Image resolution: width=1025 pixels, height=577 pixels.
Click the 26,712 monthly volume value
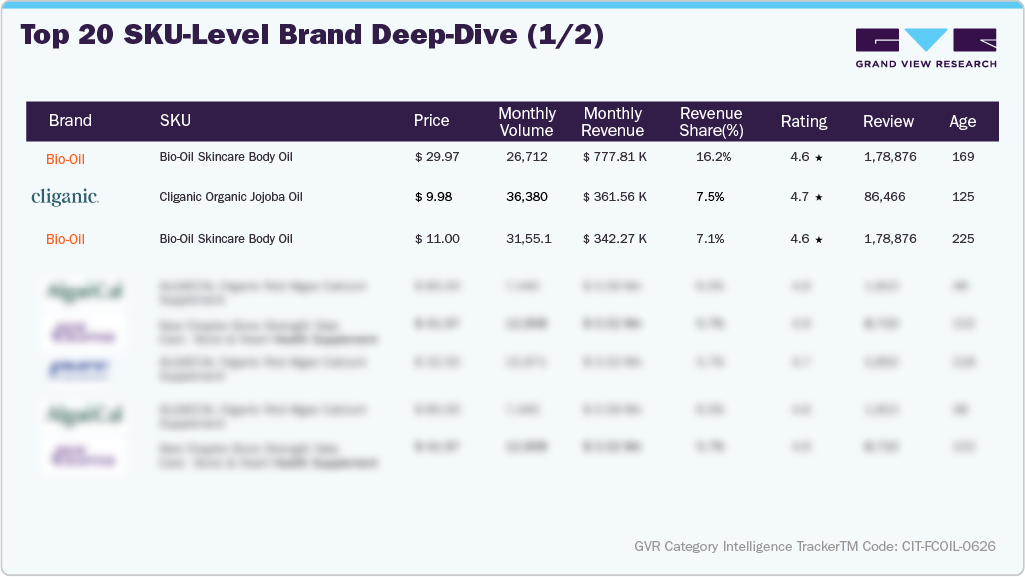(527, 157)
